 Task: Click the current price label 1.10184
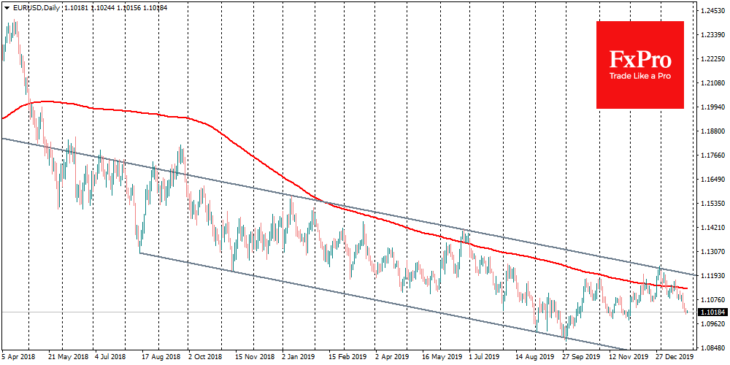click(x=711, y=312)
